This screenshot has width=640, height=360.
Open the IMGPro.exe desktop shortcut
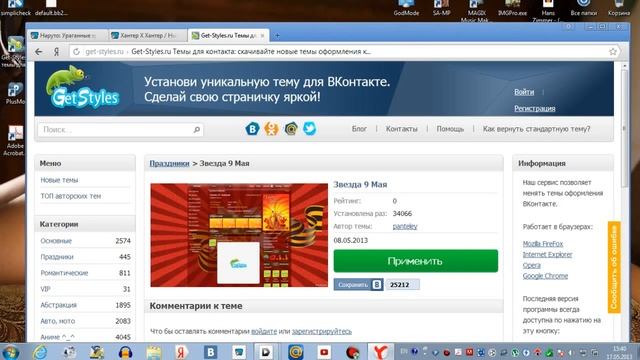pos(512,8)
